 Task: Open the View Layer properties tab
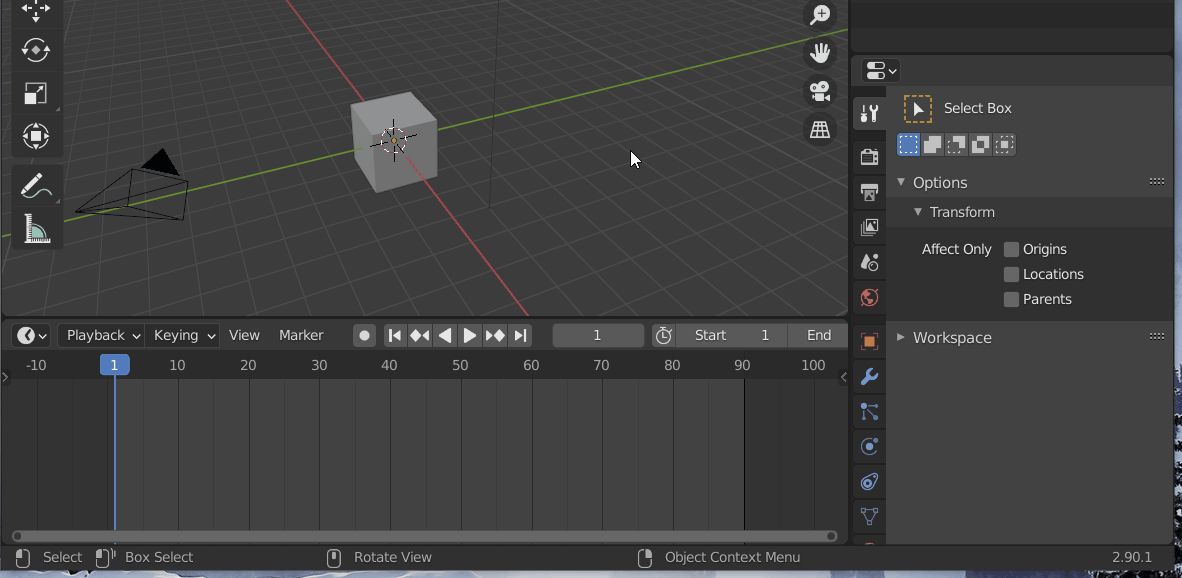coord(869,227)
